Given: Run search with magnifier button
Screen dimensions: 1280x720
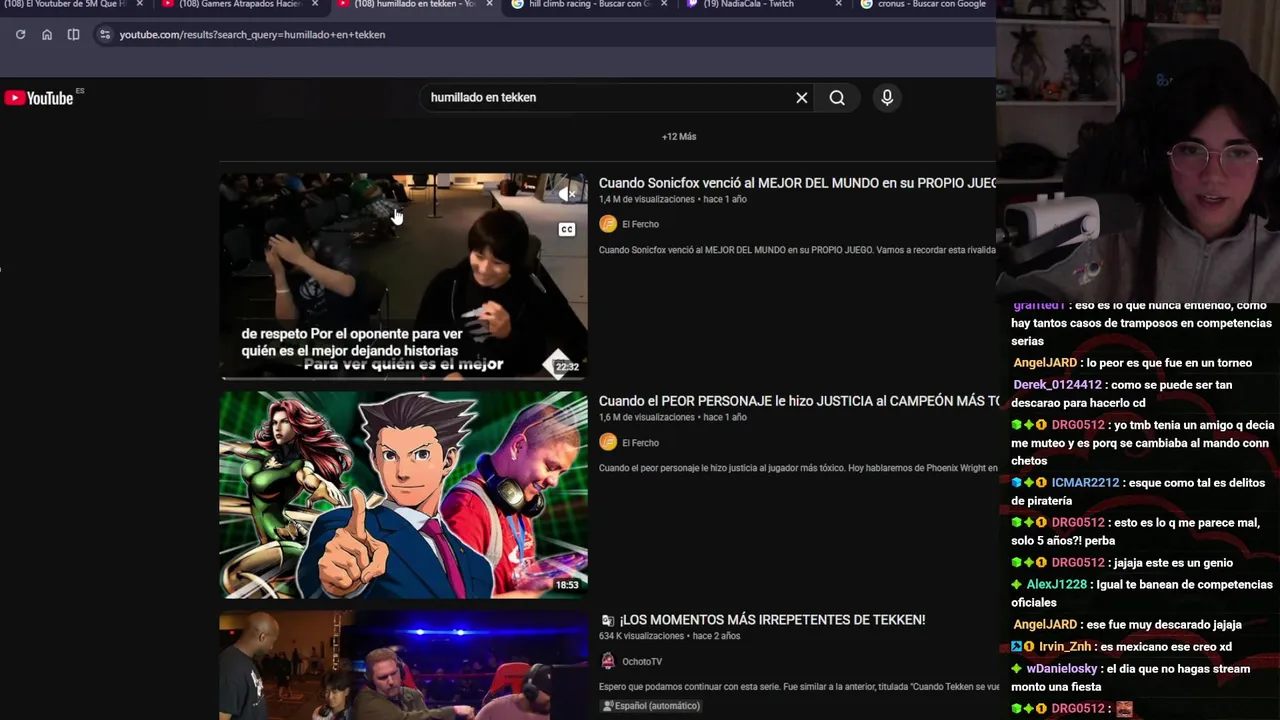Looking at the screenshot, I should [x=837, y=97].
